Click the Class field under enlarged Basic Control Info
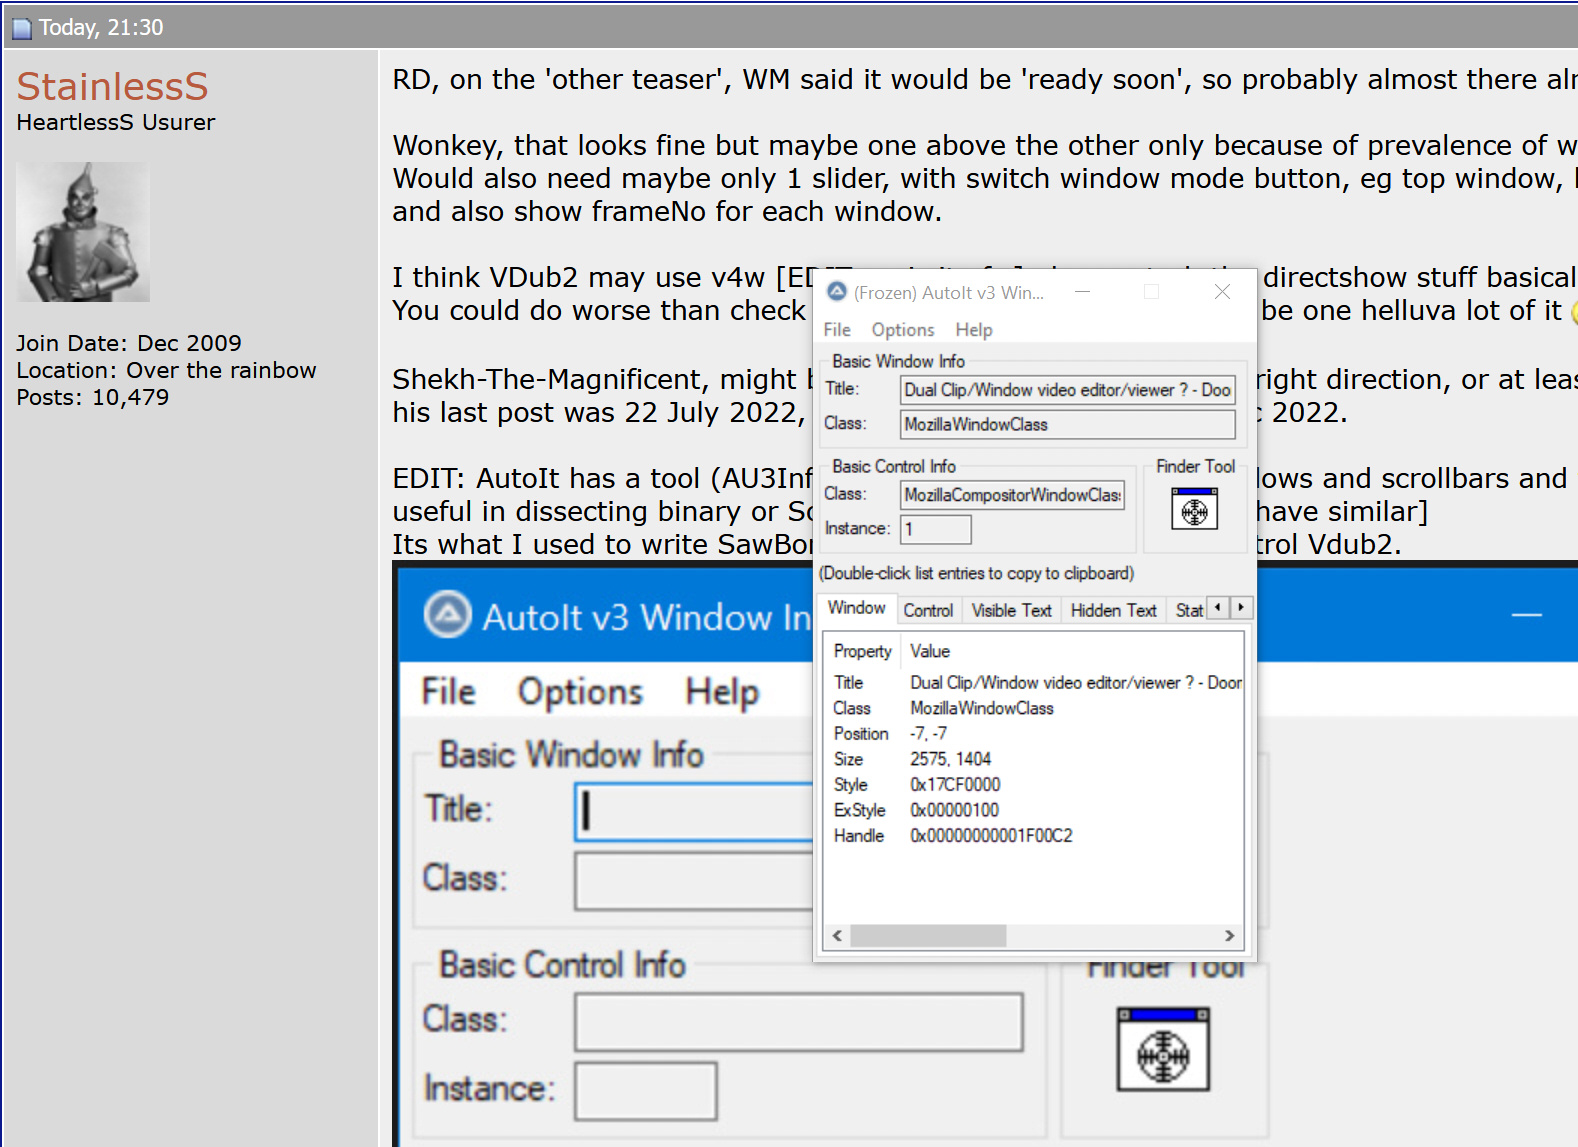 [799, 1022]
